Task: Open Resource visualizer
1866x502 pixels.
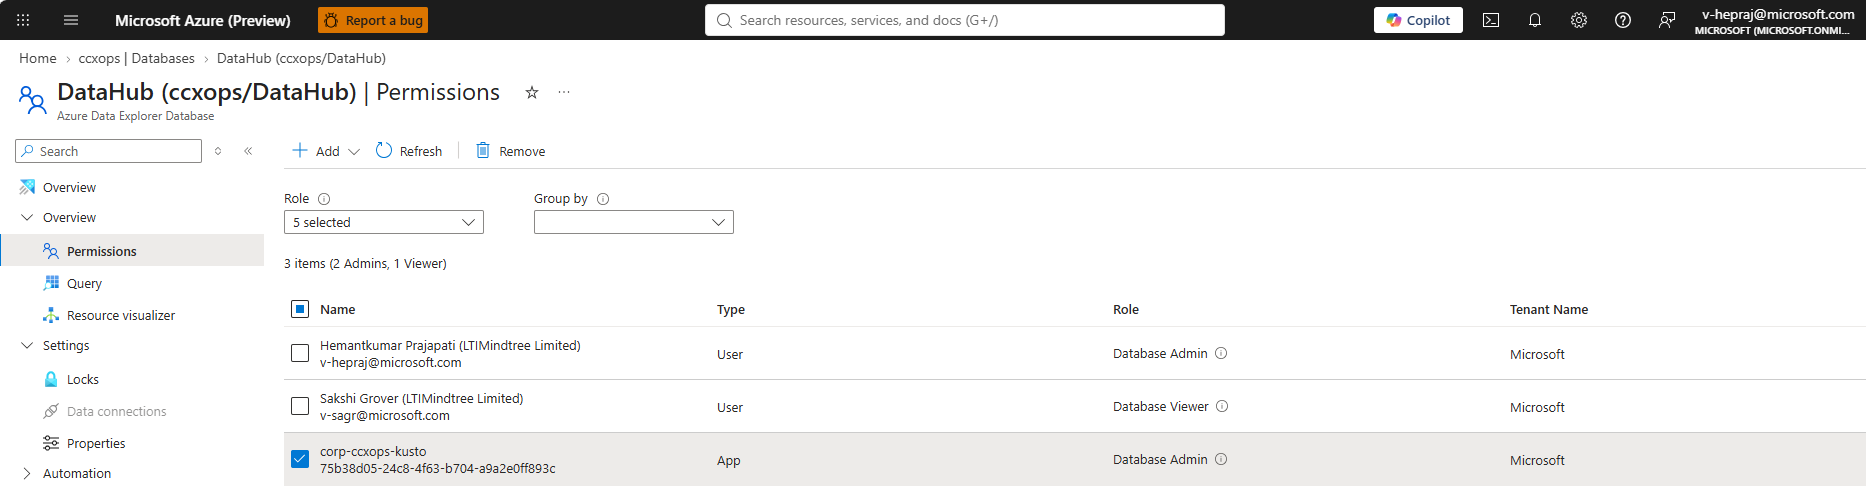Action: click(120, 315)
